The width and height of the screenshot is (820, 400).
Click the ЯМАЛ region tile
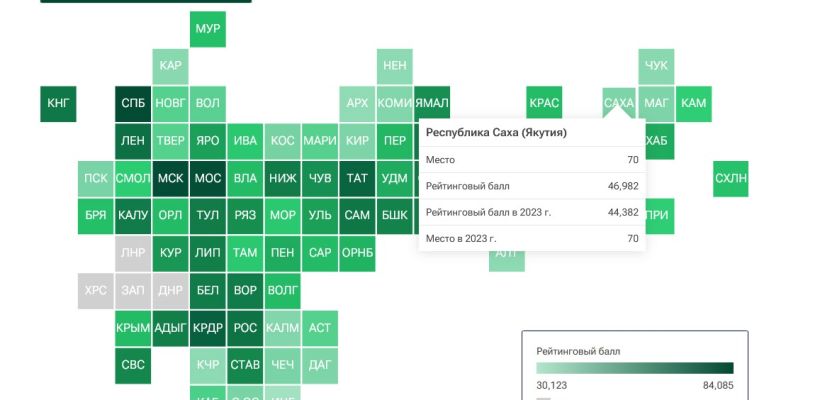point(432,103)
